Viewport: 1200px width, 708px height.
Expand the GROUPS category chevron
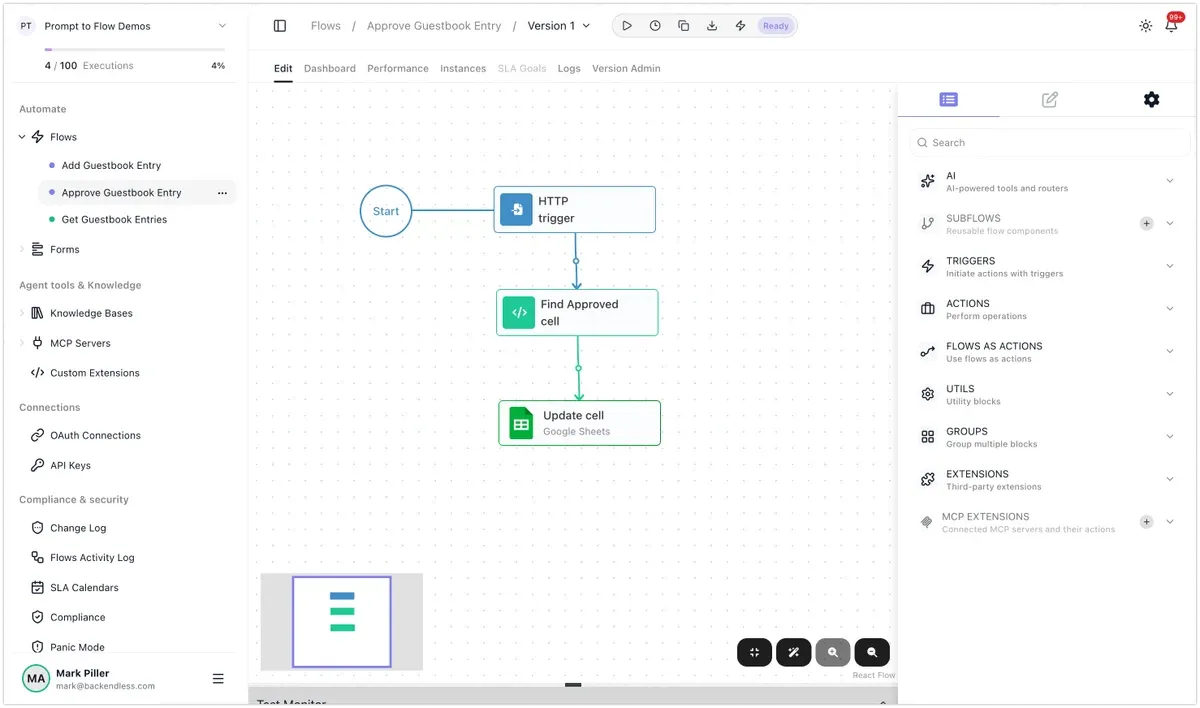[x=1170, y=437]
